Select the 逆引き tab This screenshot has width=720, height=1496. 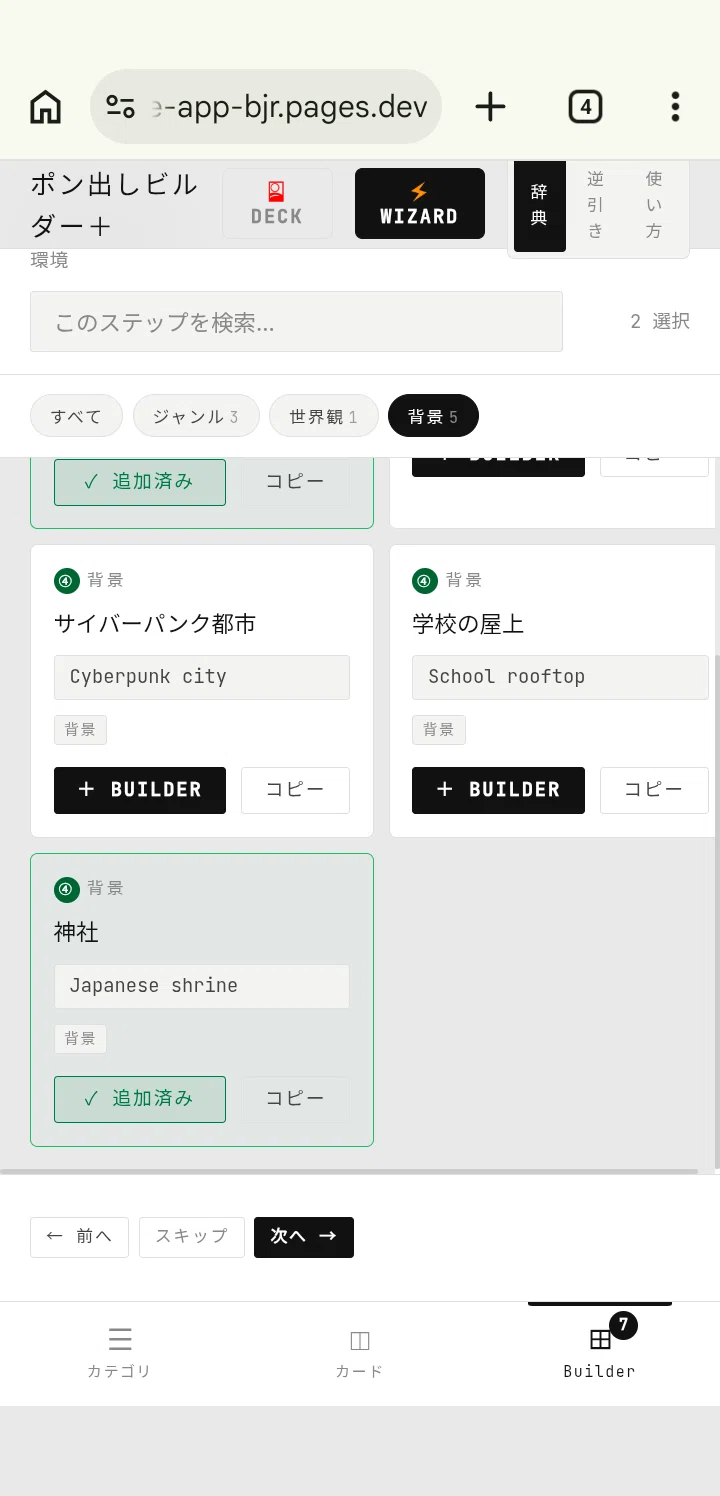[596, 205]
